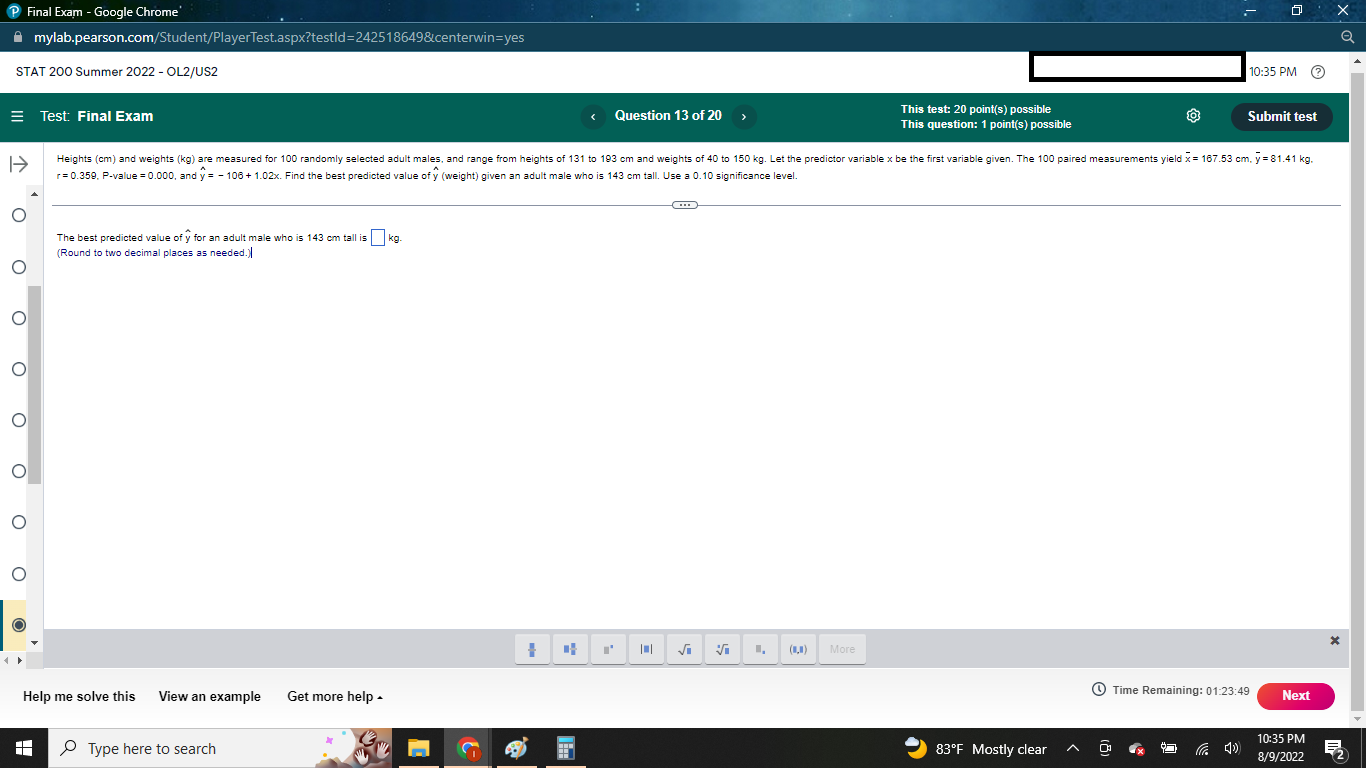The image size is (1366, 768).
Task: Insert a fraction template from the math palette
Action: [532, 649]
